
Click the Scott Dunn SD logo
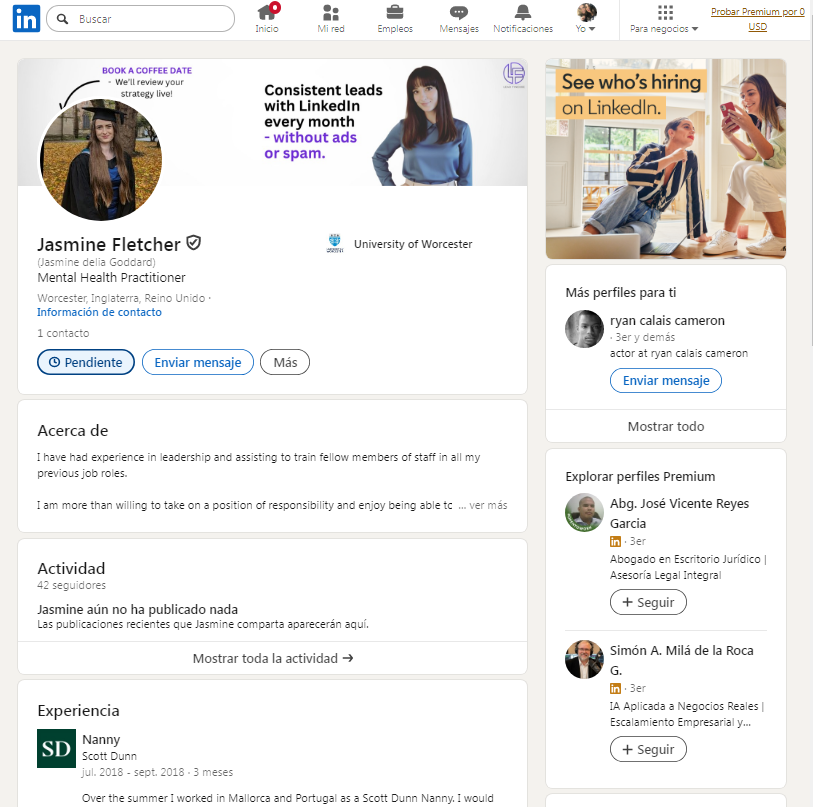click(57, 748)
